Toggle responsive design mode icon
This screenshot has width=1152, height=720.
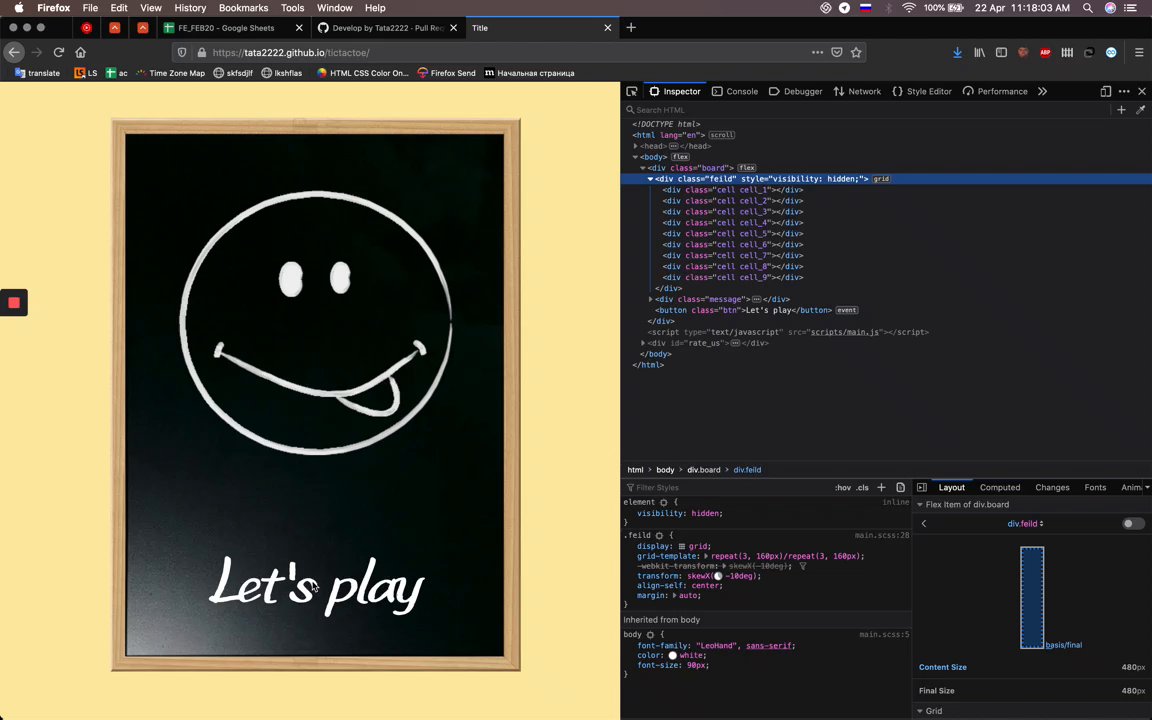(x=1105, y=91)
